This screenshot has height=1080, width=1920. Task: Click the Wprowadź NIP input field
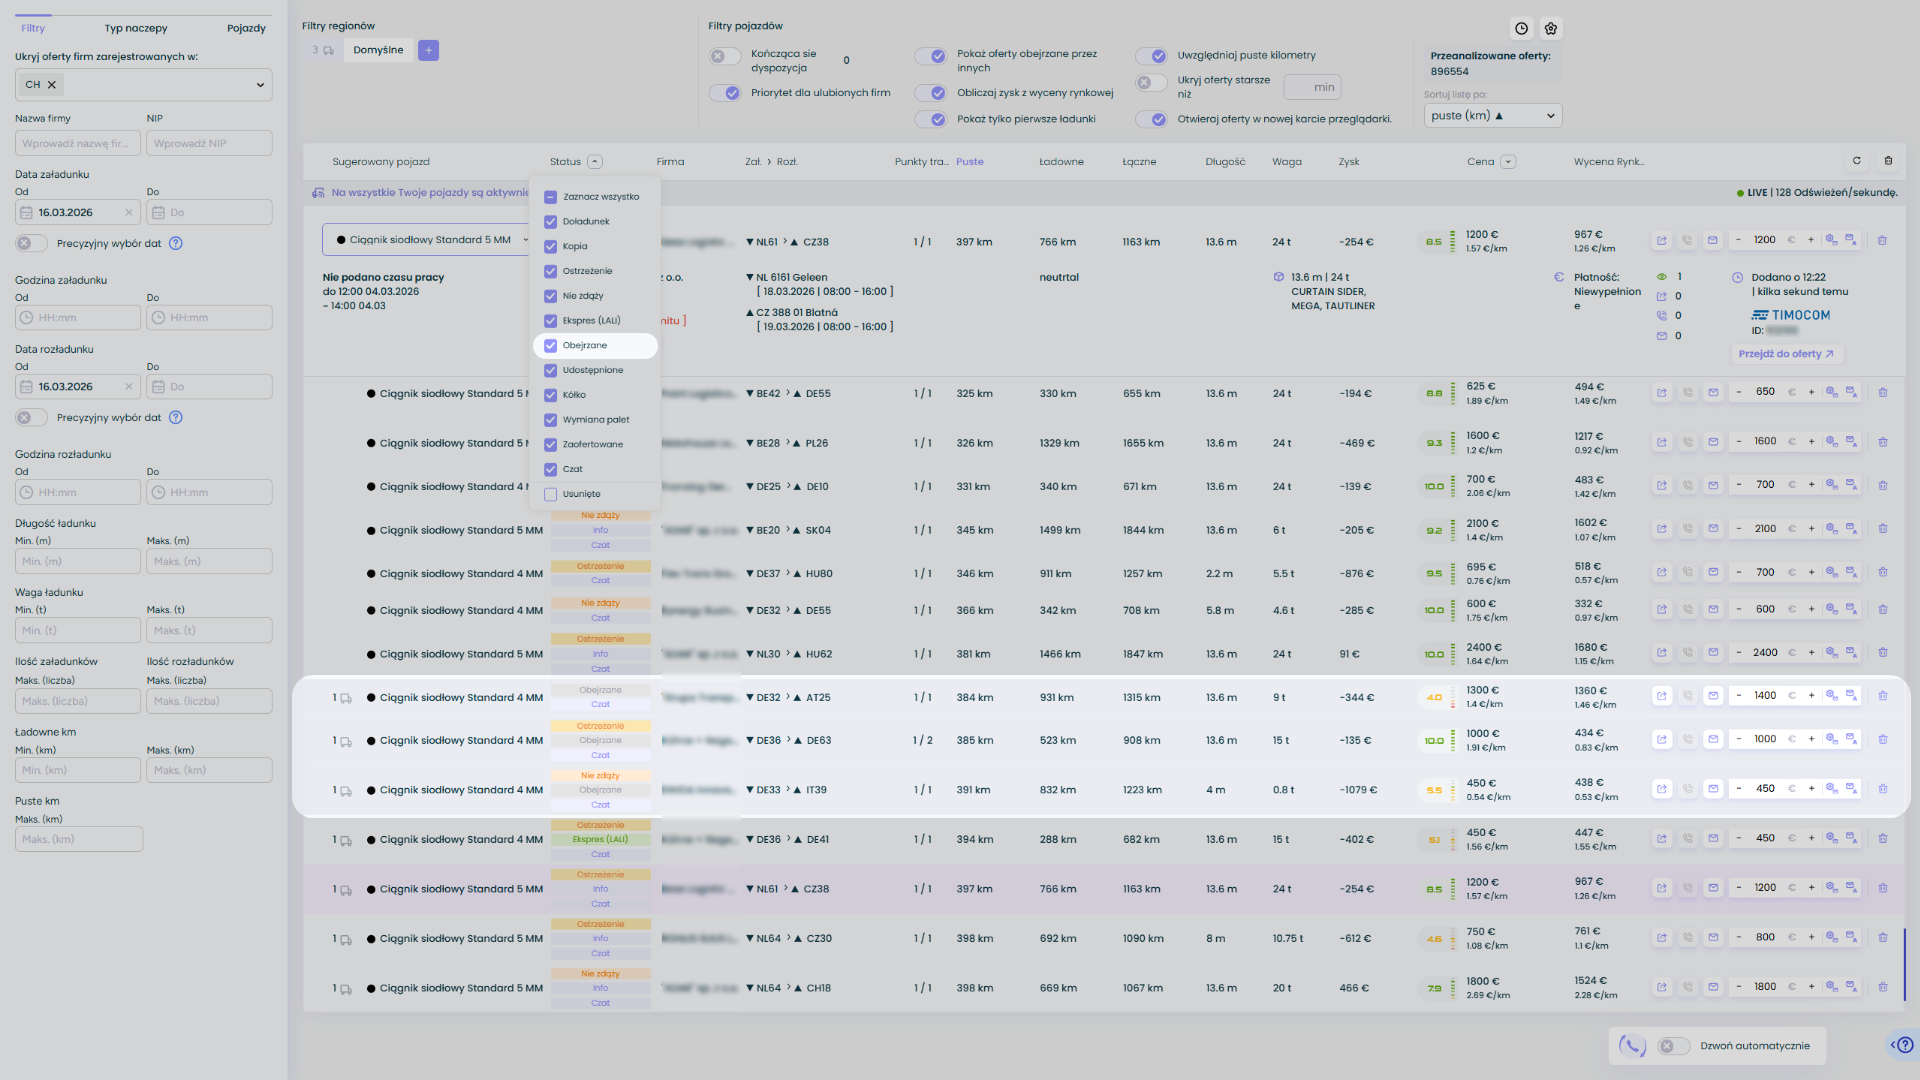(210, 144)
